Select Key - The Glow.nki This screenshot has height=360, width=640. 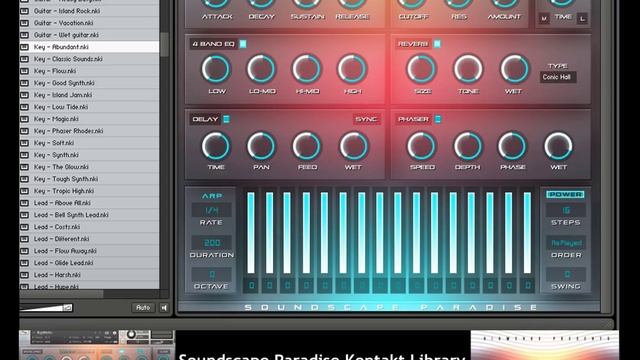coord(89,167)
